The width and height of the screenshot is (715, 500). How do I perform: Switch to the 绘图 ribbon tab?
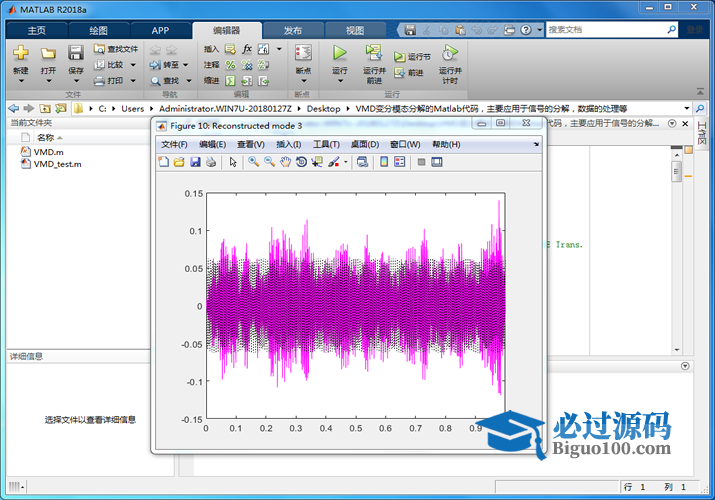[99, 30]
